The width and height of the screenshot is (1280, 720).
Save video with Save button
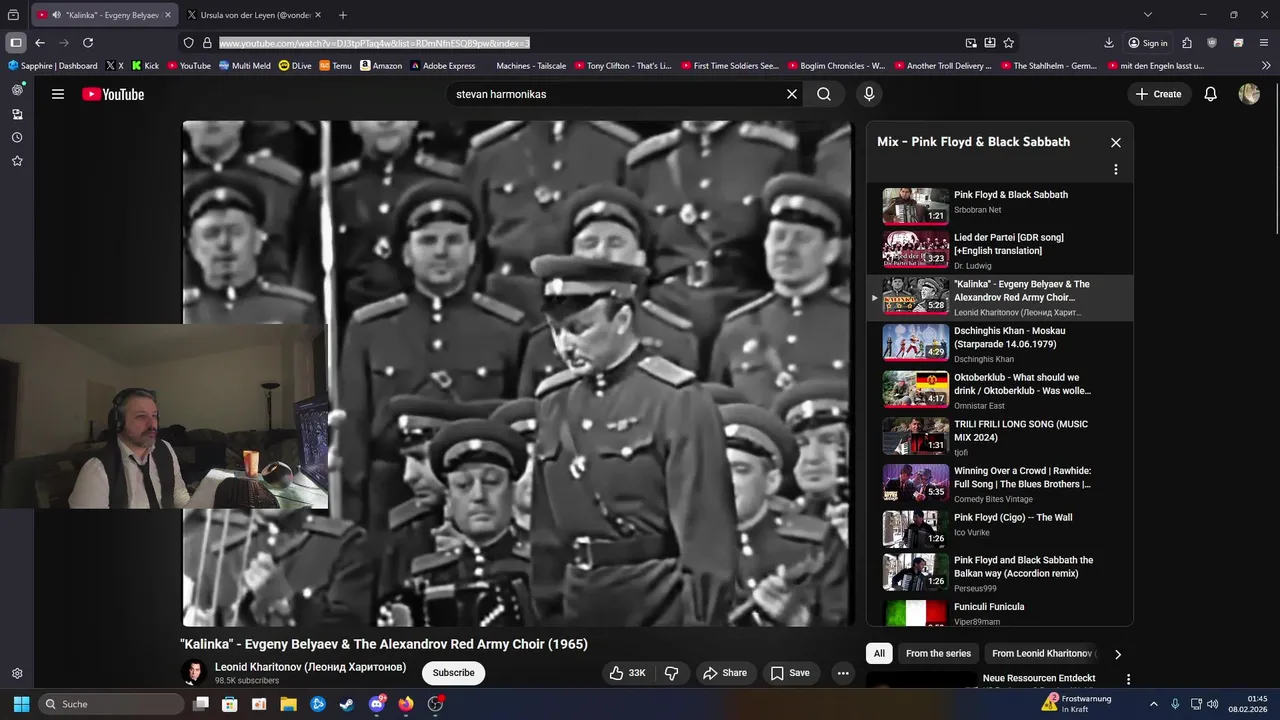click(x=790, y=673)
